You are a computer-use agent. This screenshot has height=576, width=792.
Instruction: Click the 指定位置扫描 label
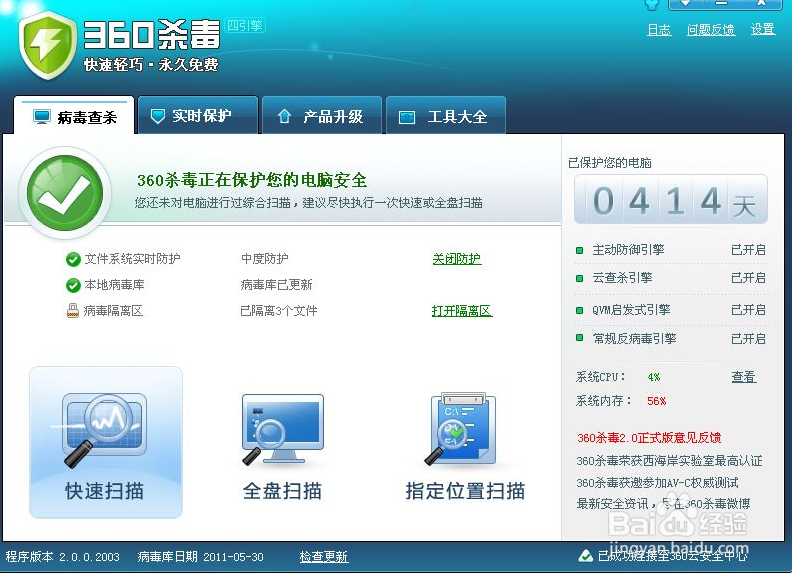point(465,491)
